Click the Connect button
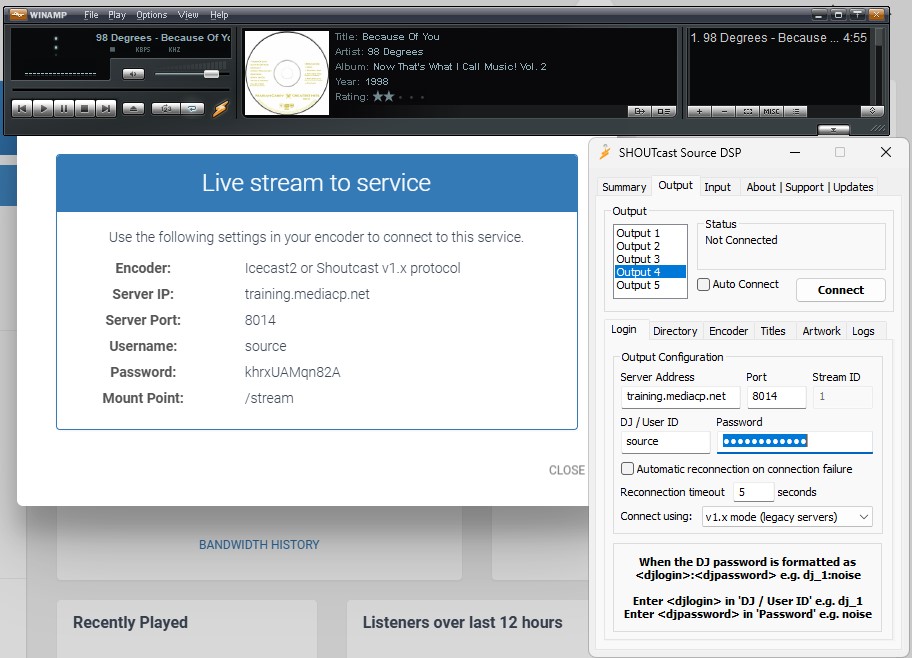 (x=840, y=290)
